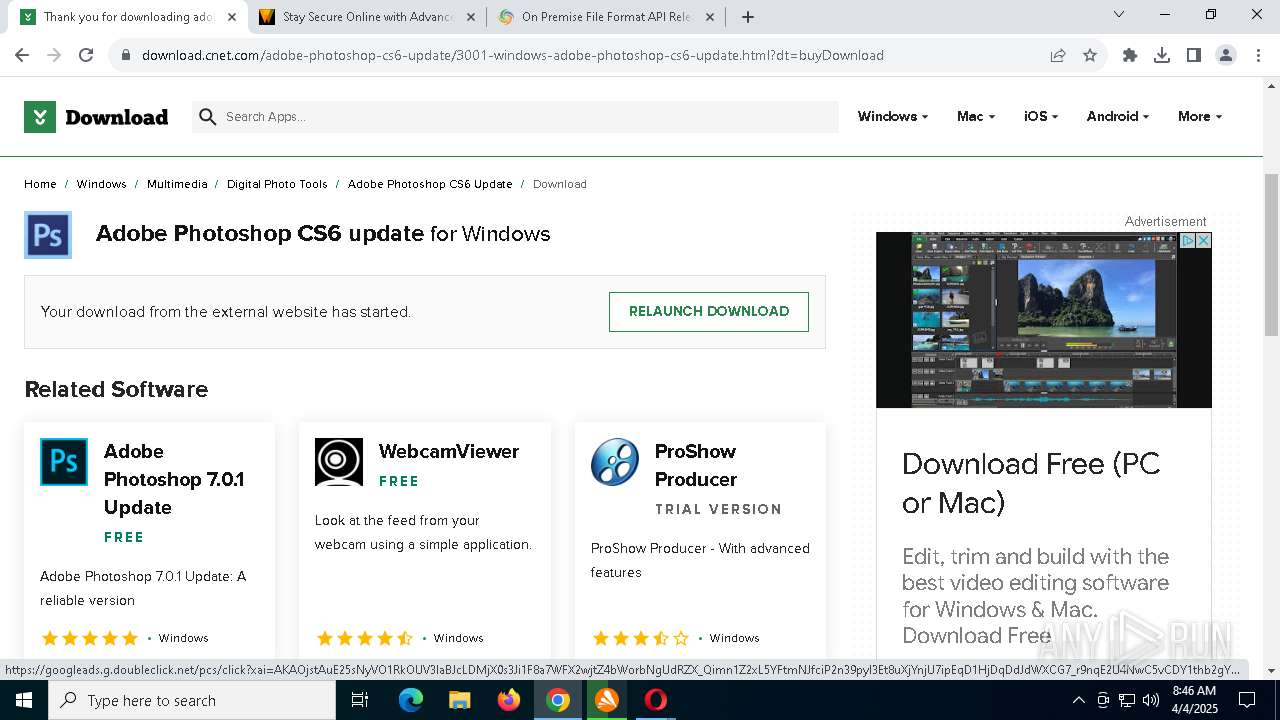Image resolution: width=1280 pixels, height=720 pixels.
Task: Open the Multimedia breadcrumb link
Action: (177, 184)
